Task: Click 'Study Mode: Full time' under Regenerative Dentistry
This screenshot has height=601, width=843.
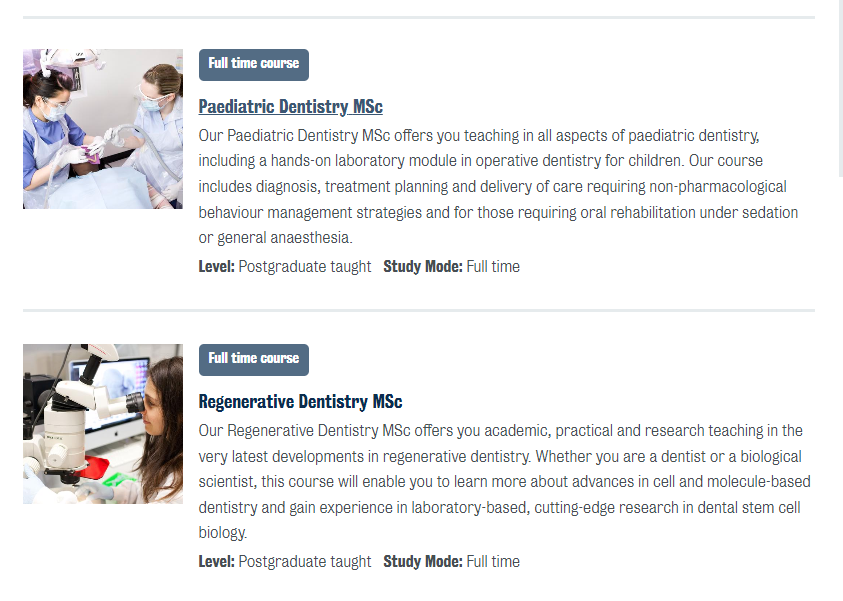Action: pyautogui.click(x=452, y=562)
